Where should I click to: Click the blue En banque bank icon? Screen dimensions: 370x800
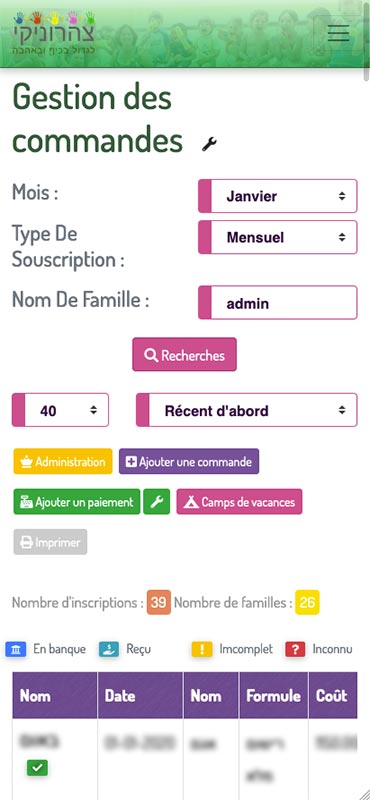click(16, 649)
